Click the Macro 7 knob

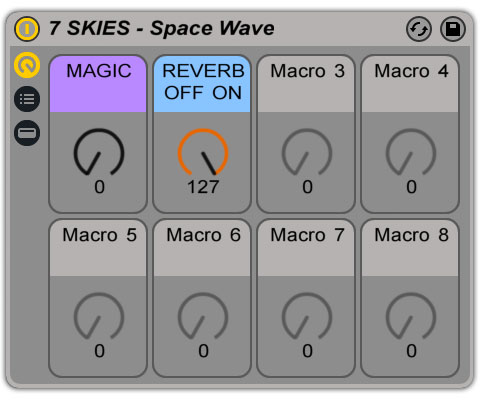pos(307,316)
